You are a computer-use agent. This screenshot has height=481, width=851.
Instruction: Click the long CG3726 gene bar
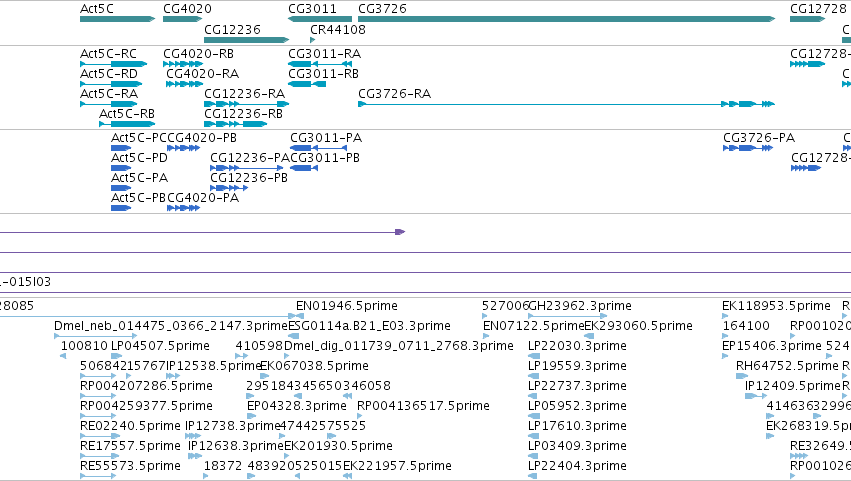tap(567, 19)
